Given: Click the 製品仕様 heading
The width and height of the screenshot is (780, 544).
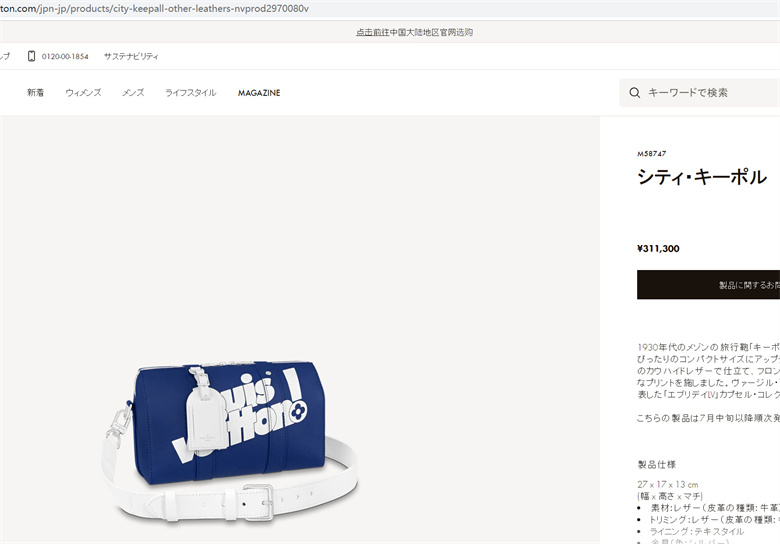Looking at the screenshot, I should coord(657,464).
